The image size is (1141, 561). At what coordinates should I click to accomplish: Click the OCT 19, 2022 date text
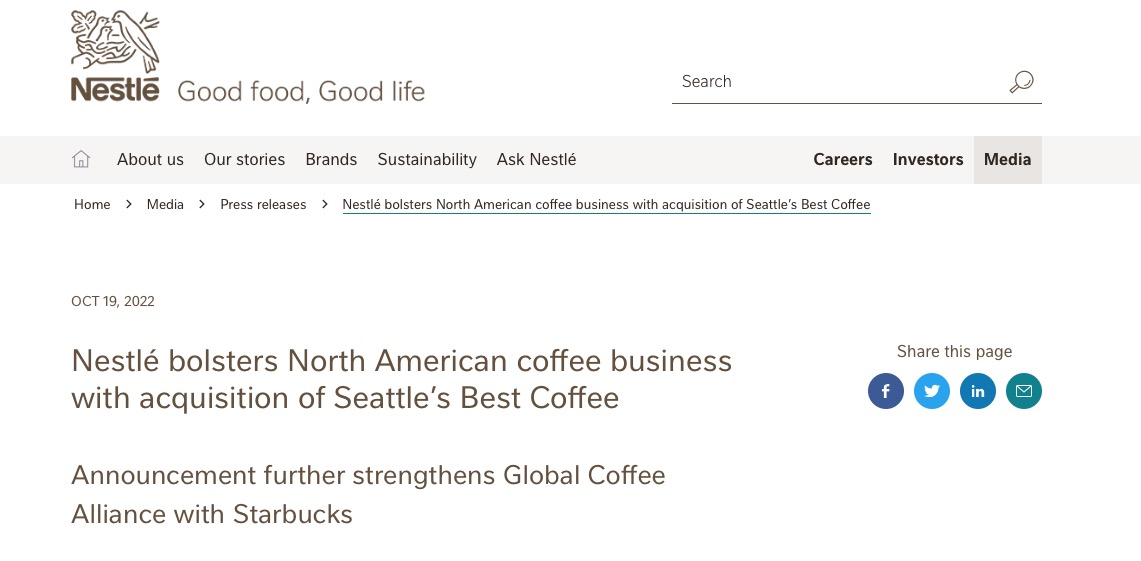point(113,301)
